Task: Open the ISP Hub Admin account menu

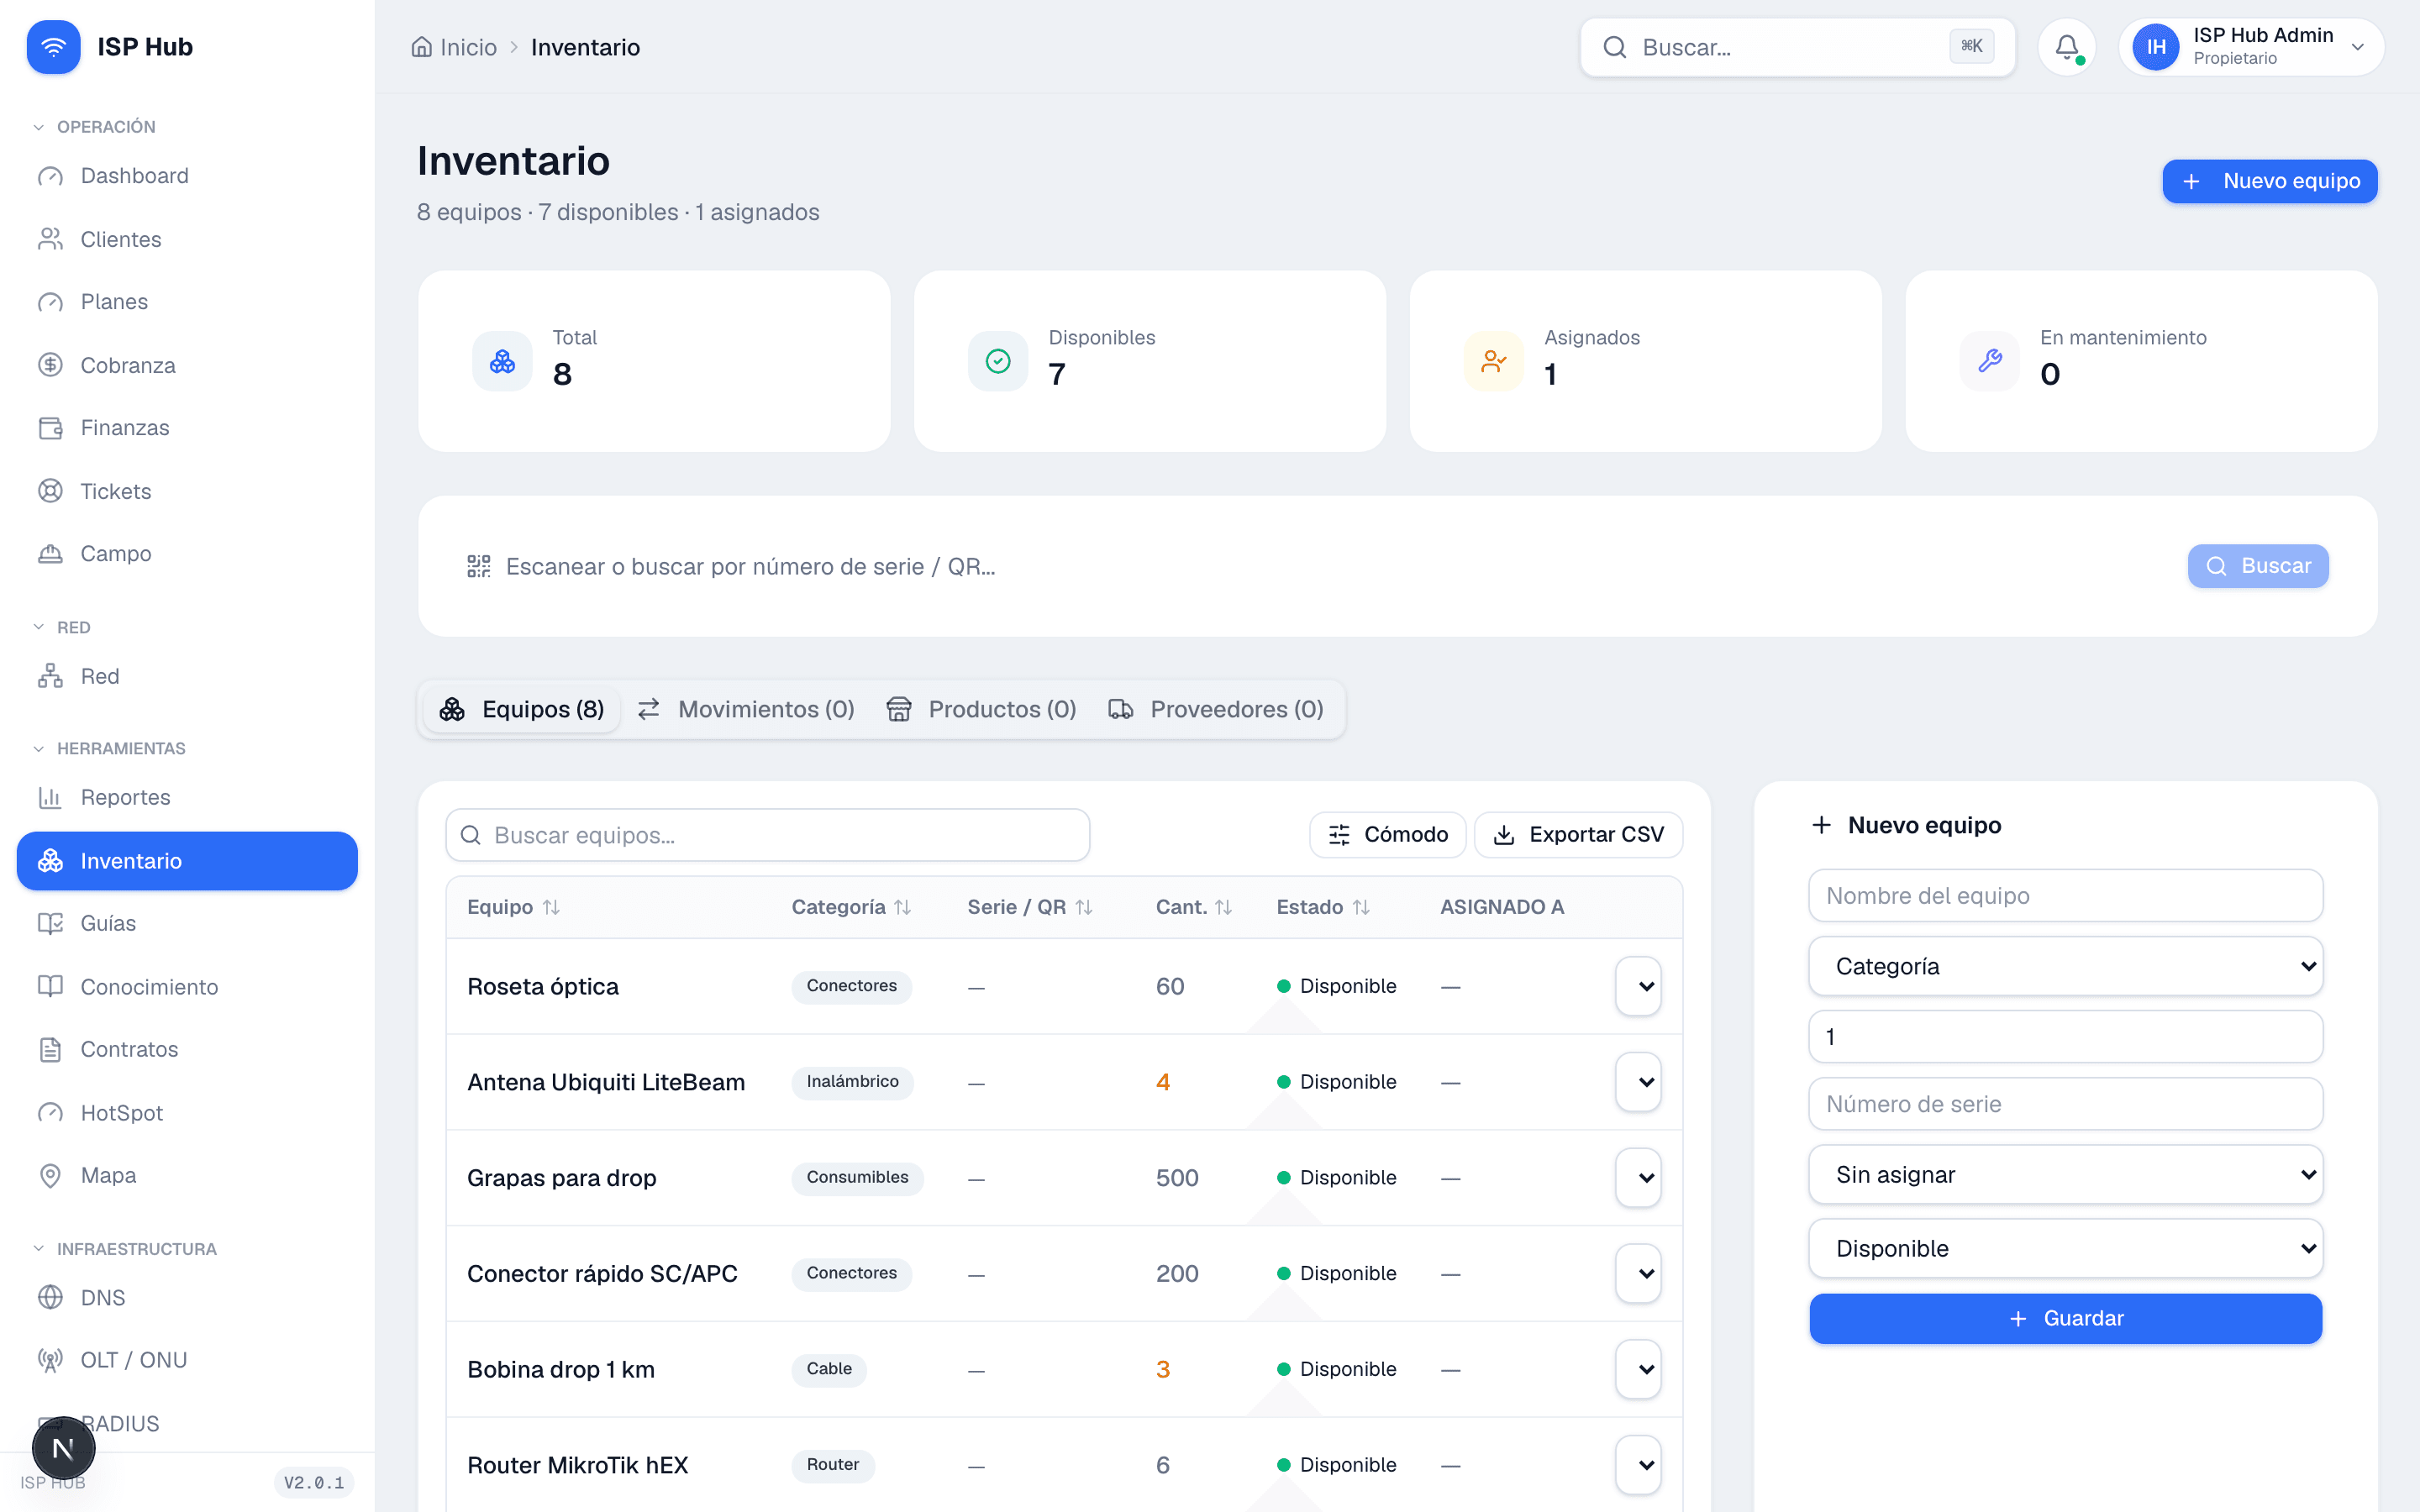Action: (x=2251, y=47)
